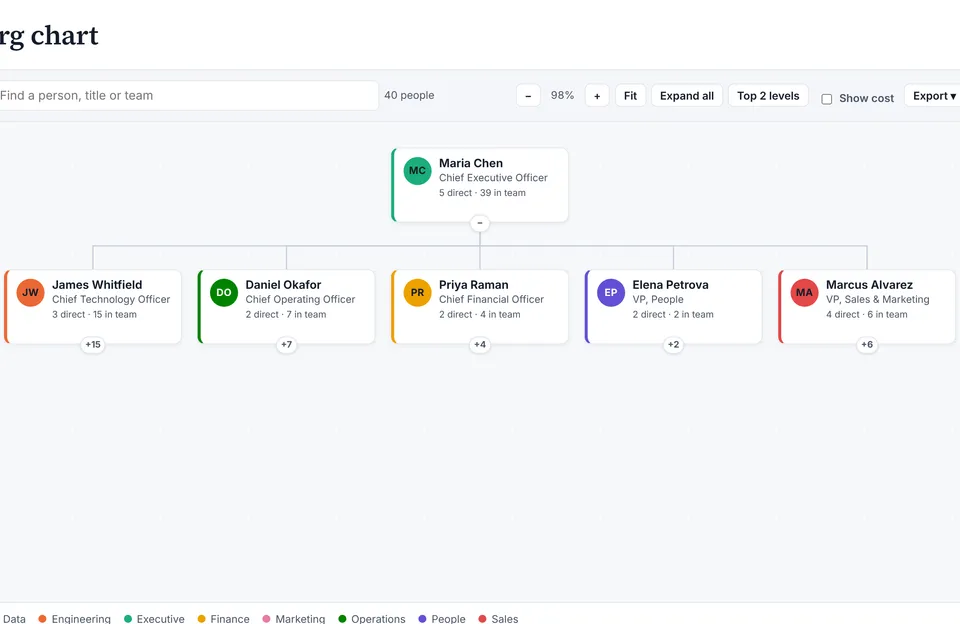960x624 pixels.
Task: Zoom in with the plus button
Action: (x=597, y=96)
